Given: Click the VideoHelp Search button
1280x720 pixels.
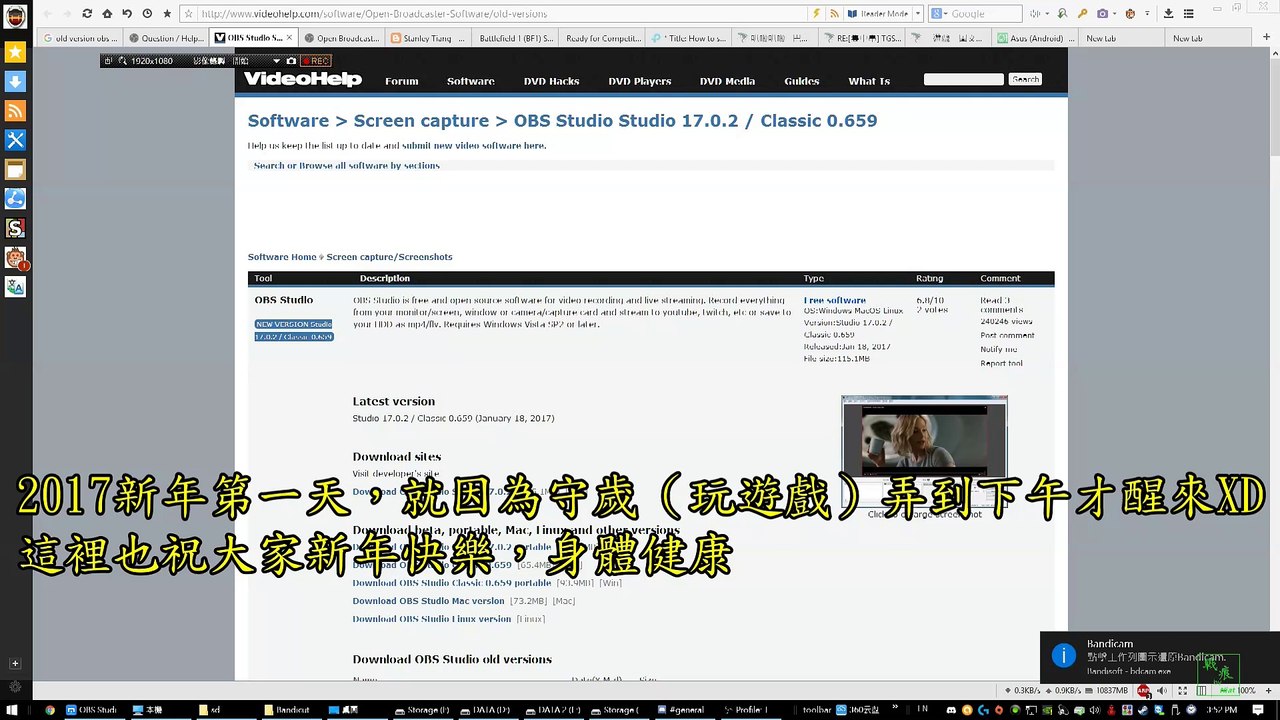Looking at the screenshot, I should [x=1025, y=79].
